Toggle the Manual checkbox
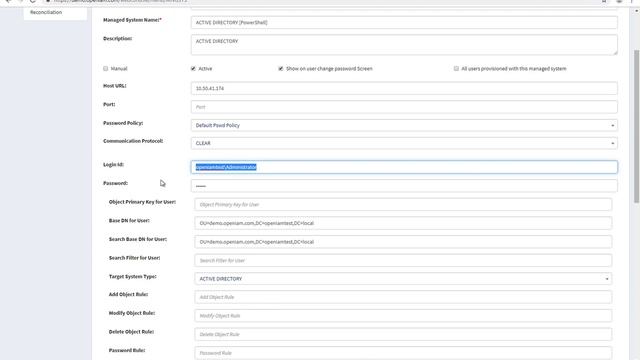The width and height of the screenshot is (640, 360). coord(106,69)
